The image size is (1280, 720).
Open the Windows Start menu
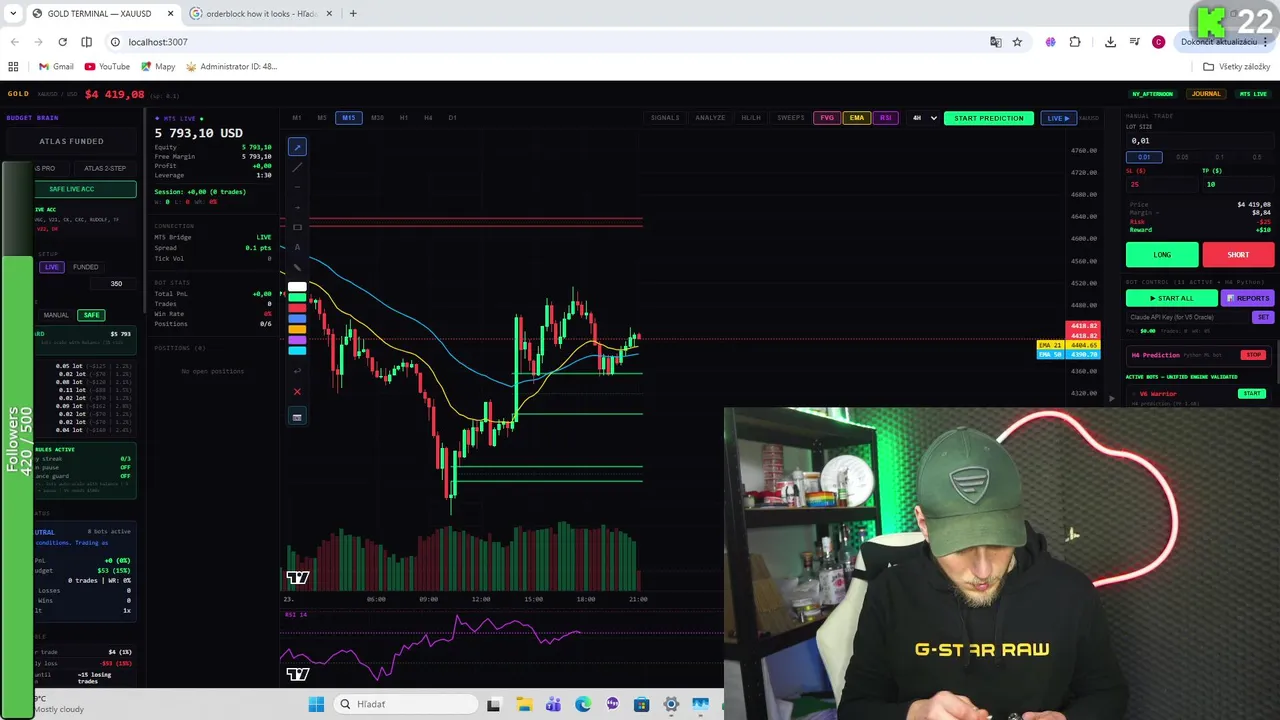316,704
